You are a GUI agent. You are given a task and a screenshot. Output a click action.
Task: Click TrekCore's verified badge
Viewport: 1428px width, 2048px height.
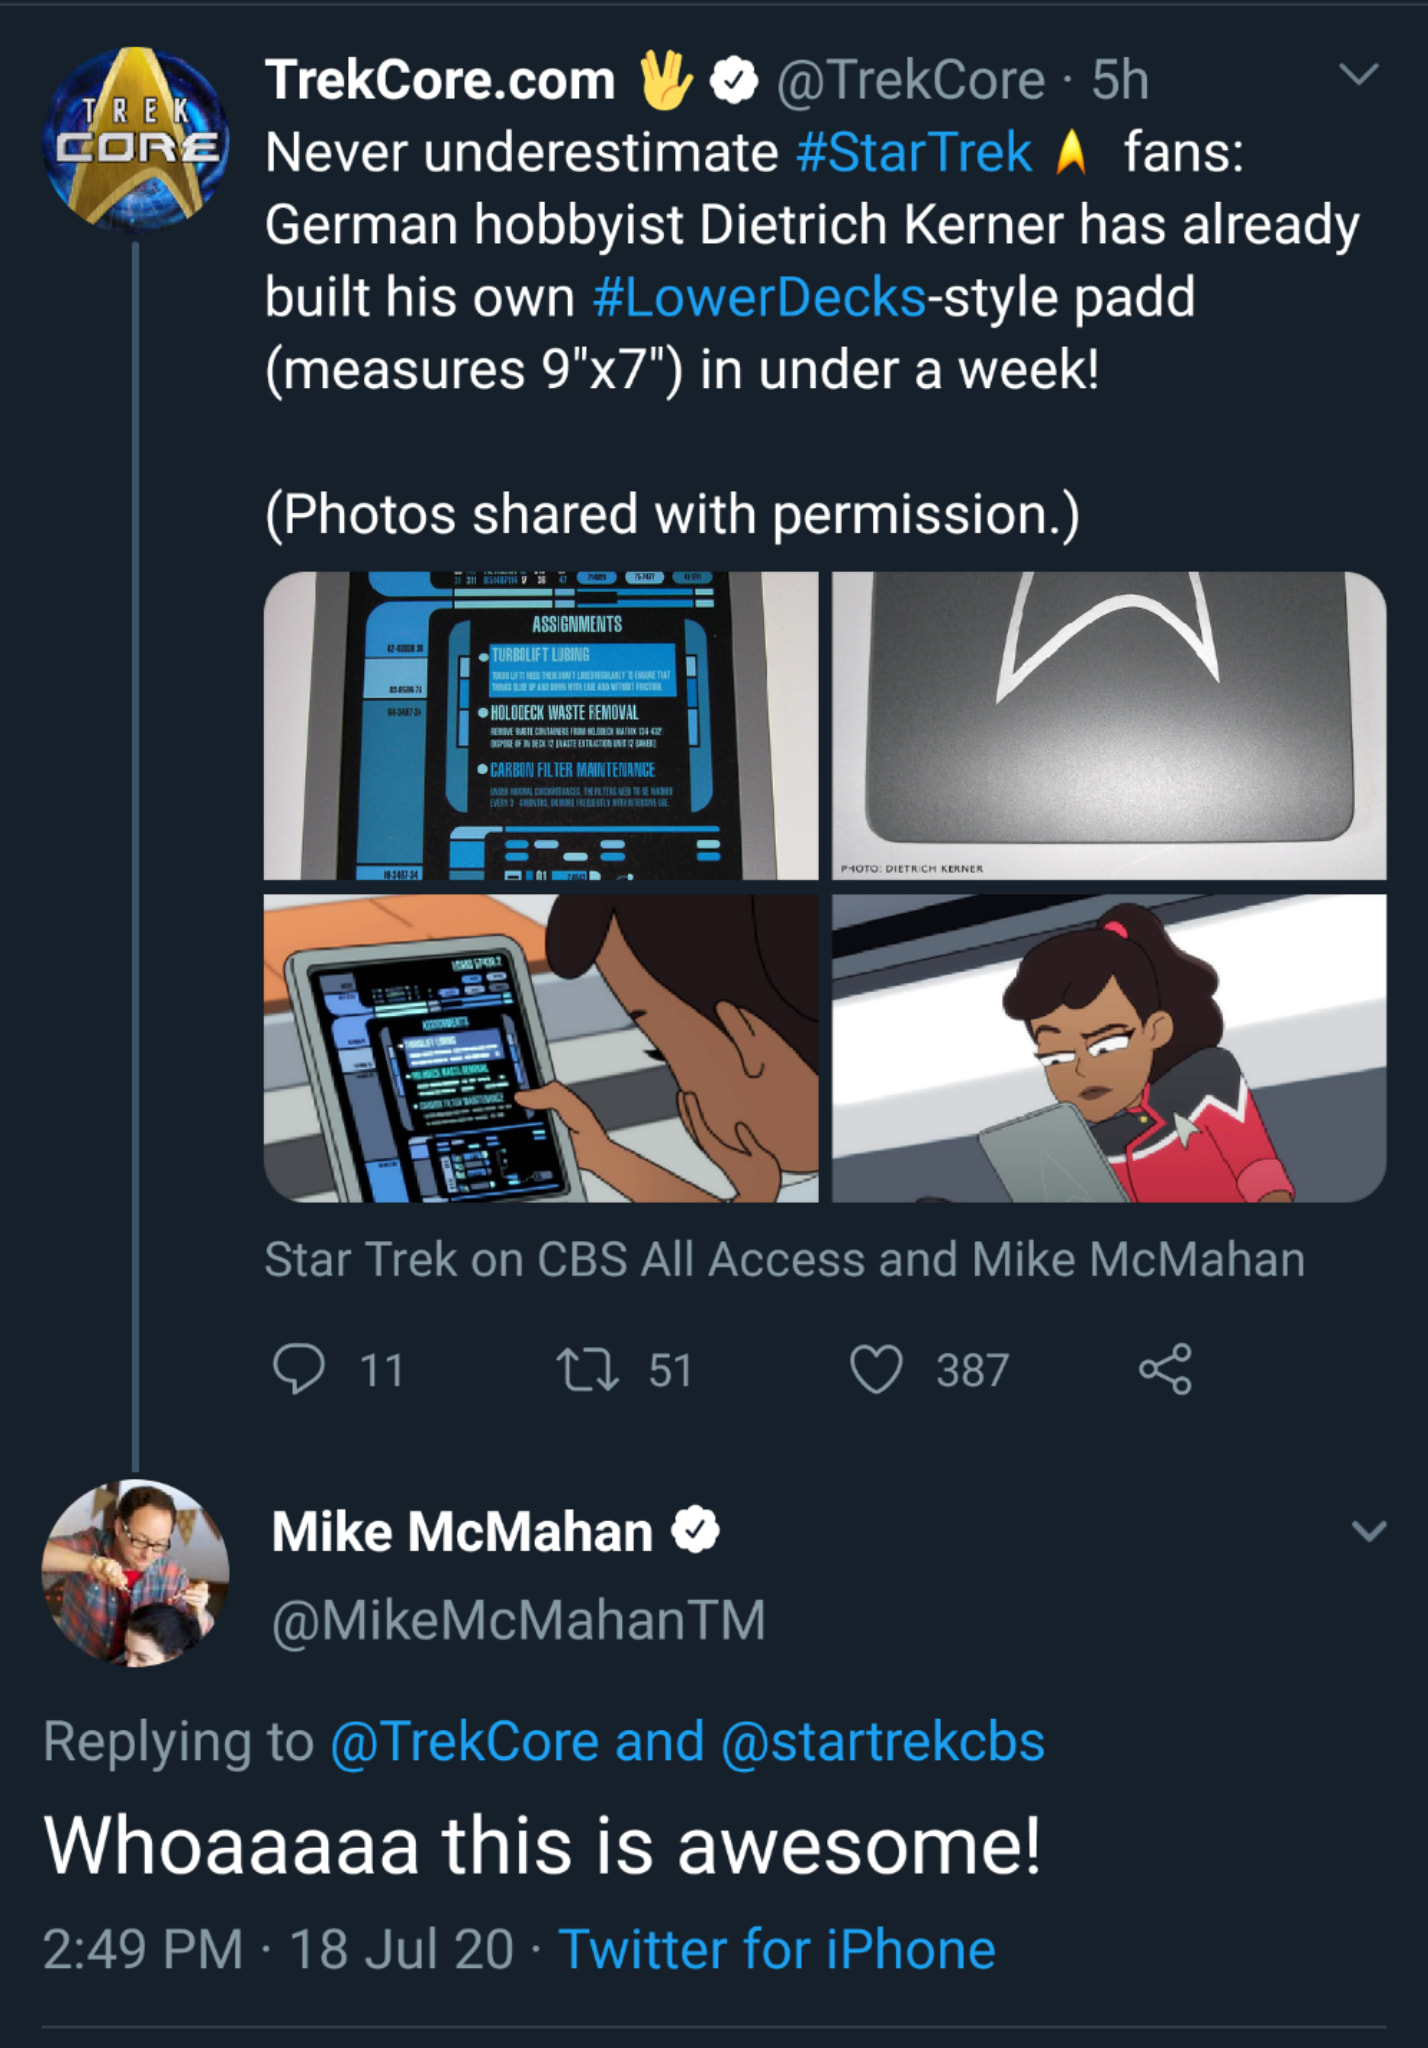(734, 81)
